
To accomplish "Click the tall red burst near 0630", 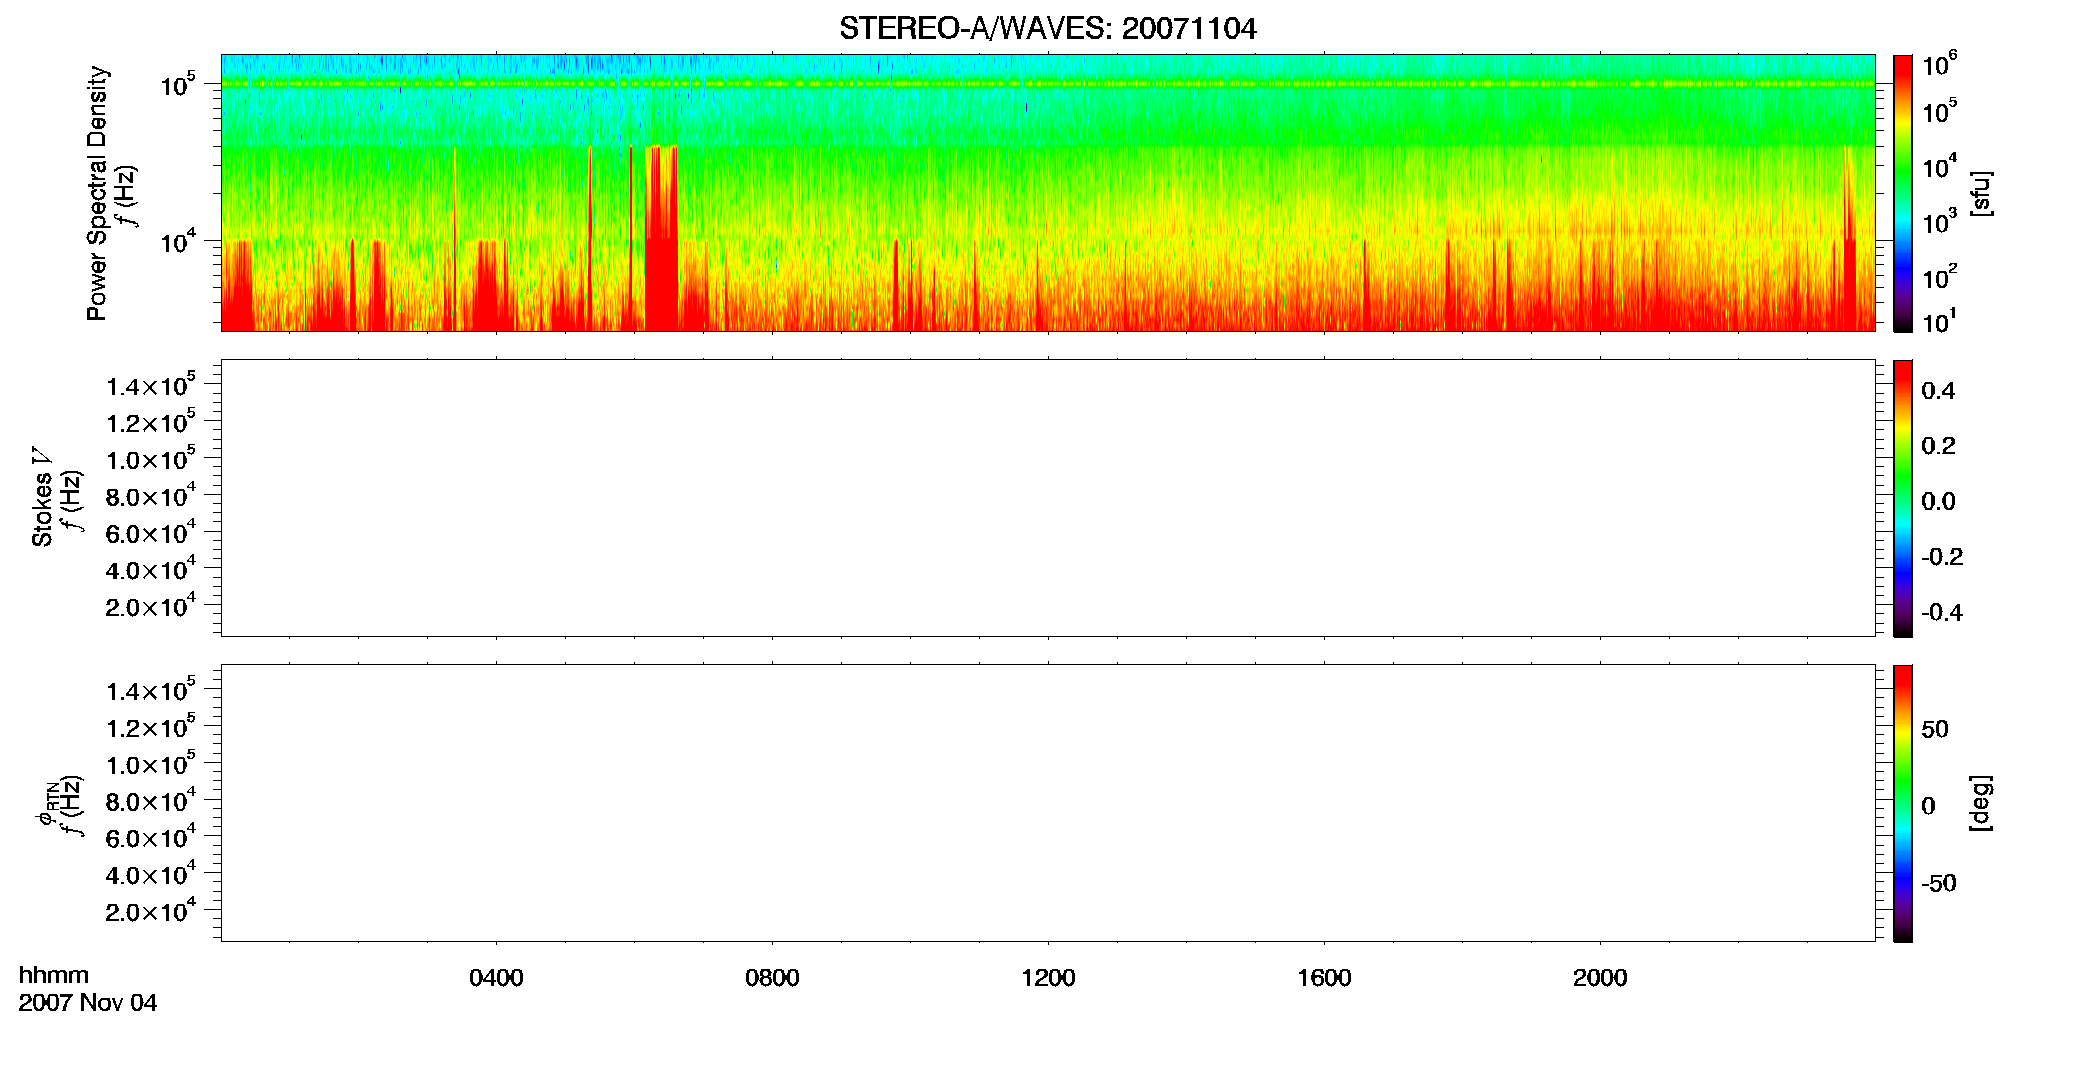I will [661, 238].
